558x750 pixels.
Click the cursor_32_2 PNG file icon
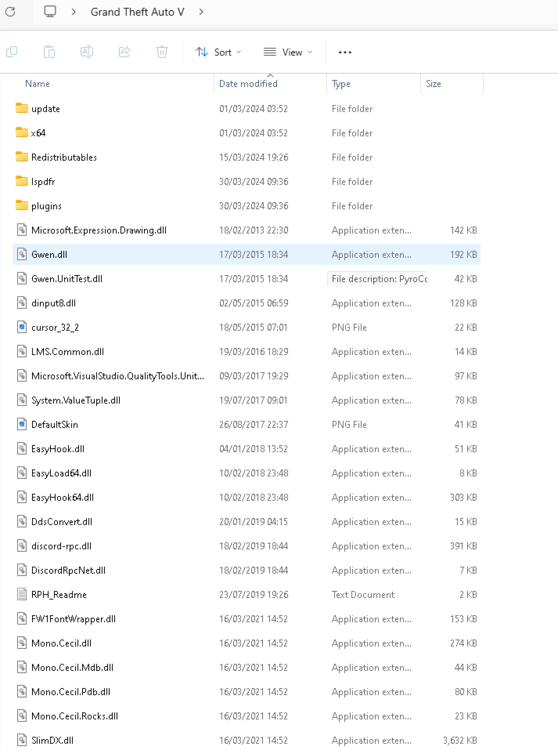coord(22,327)
